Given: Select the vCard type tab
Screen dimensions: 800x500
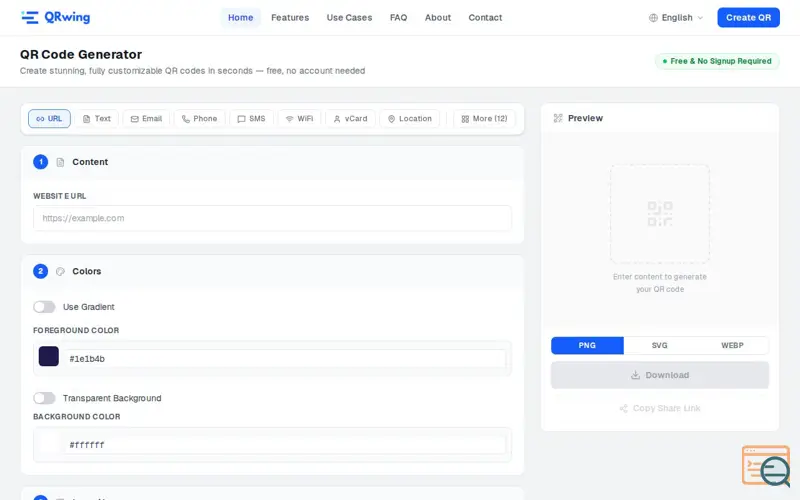Looking at the screenshot, I should pos(351,119).
